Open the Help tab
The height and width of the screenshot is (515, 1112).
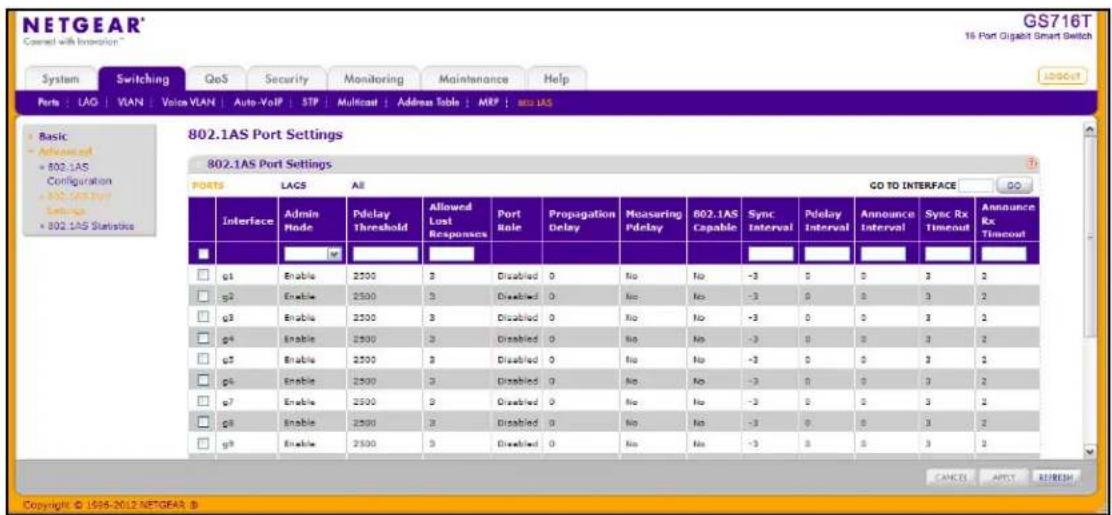[x=557, y=80]
